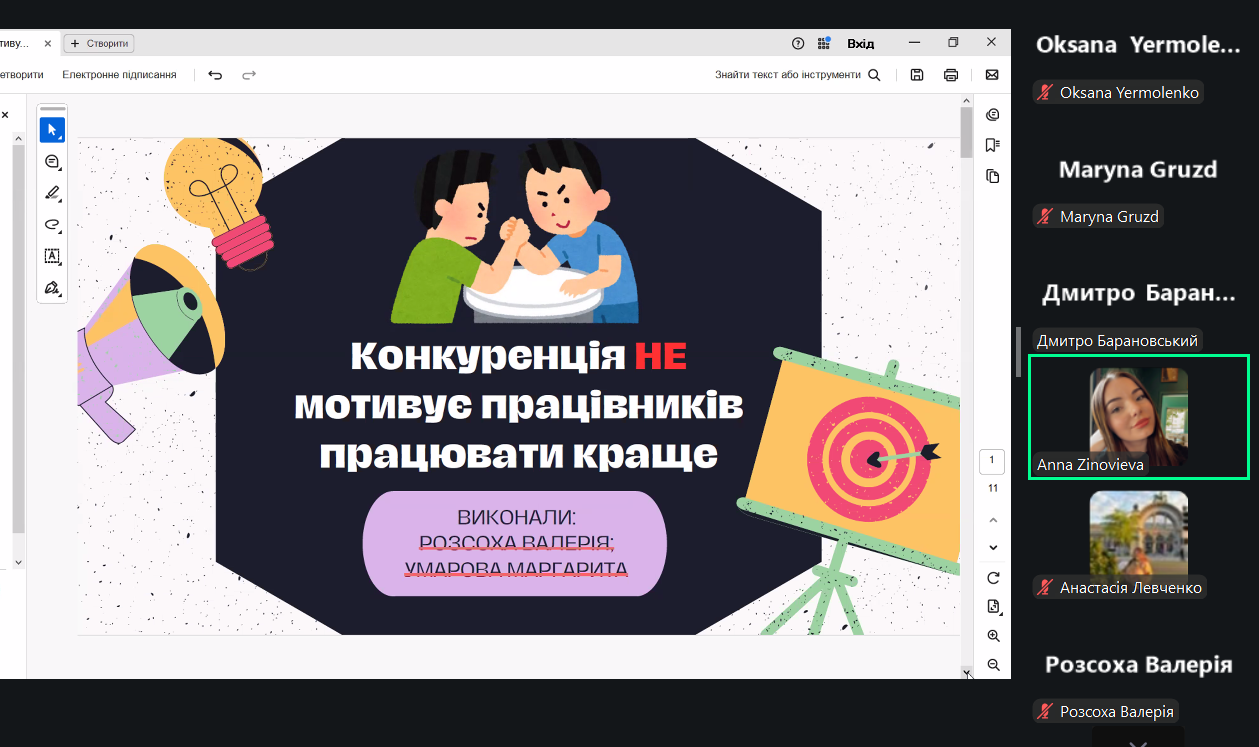1259x747 pixels.
Task: Click the current page number field
Action: (x=992, y=461)
